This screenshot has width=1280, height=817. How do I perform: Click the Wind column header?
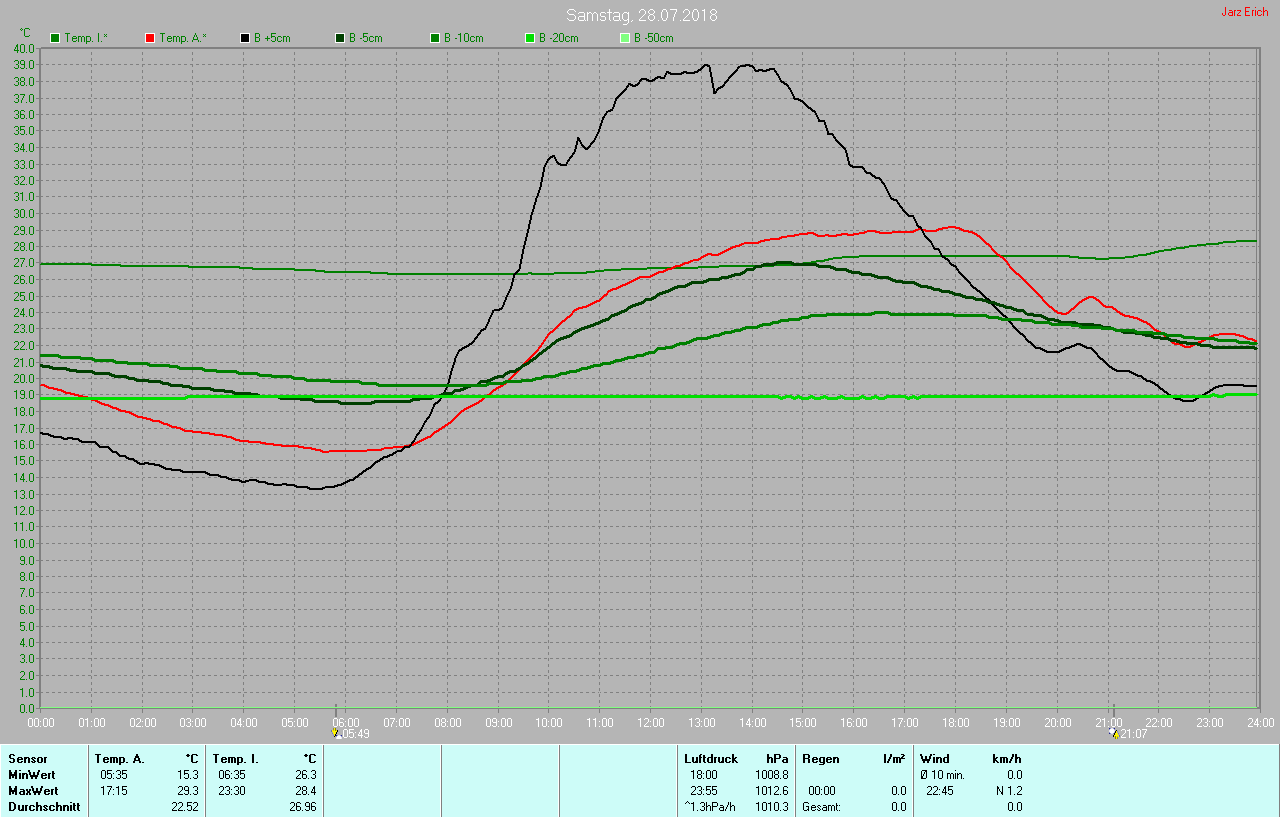point(934,759)
